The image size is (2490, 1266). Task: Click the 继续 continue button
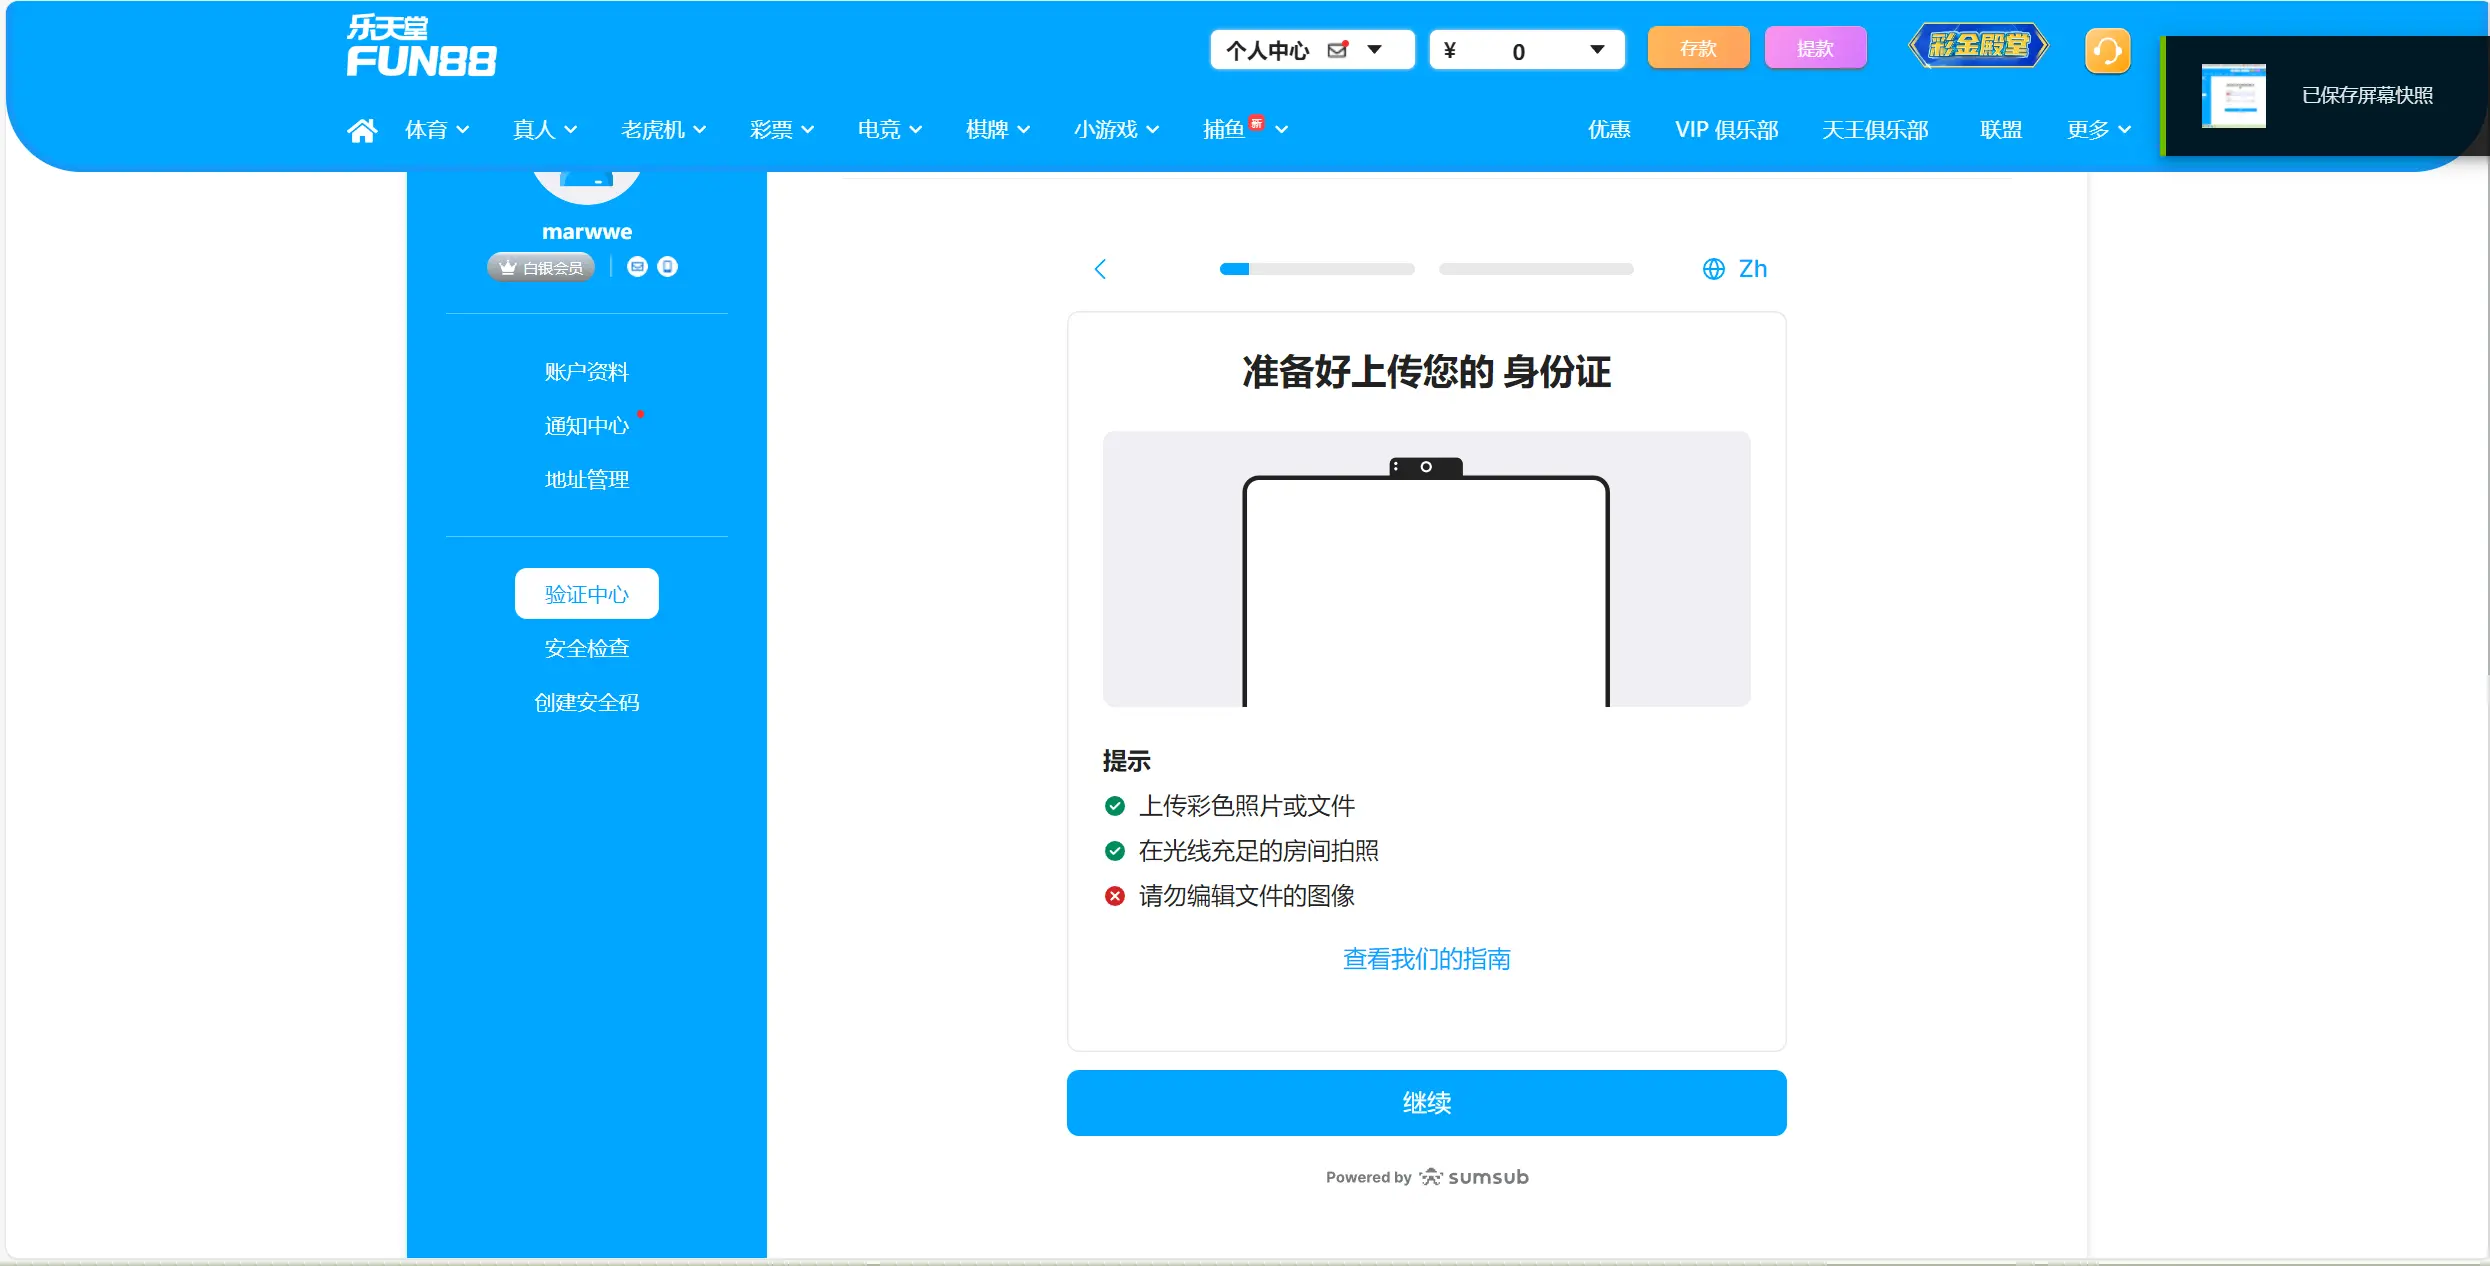pos(1425,1103)
